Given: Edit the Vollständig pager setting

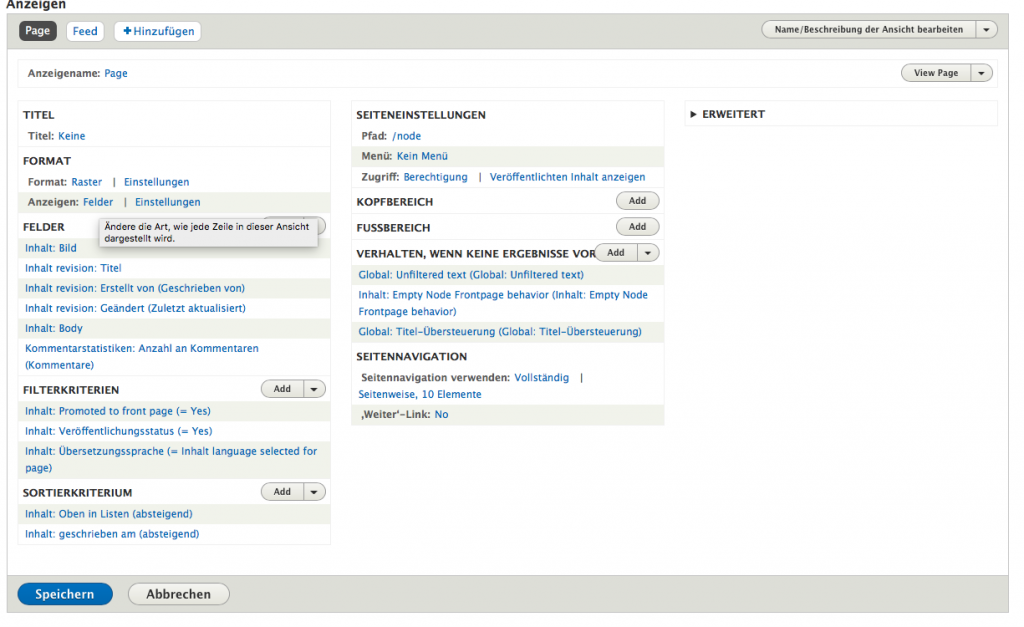Looking at the screenshot, I should 541,378.
